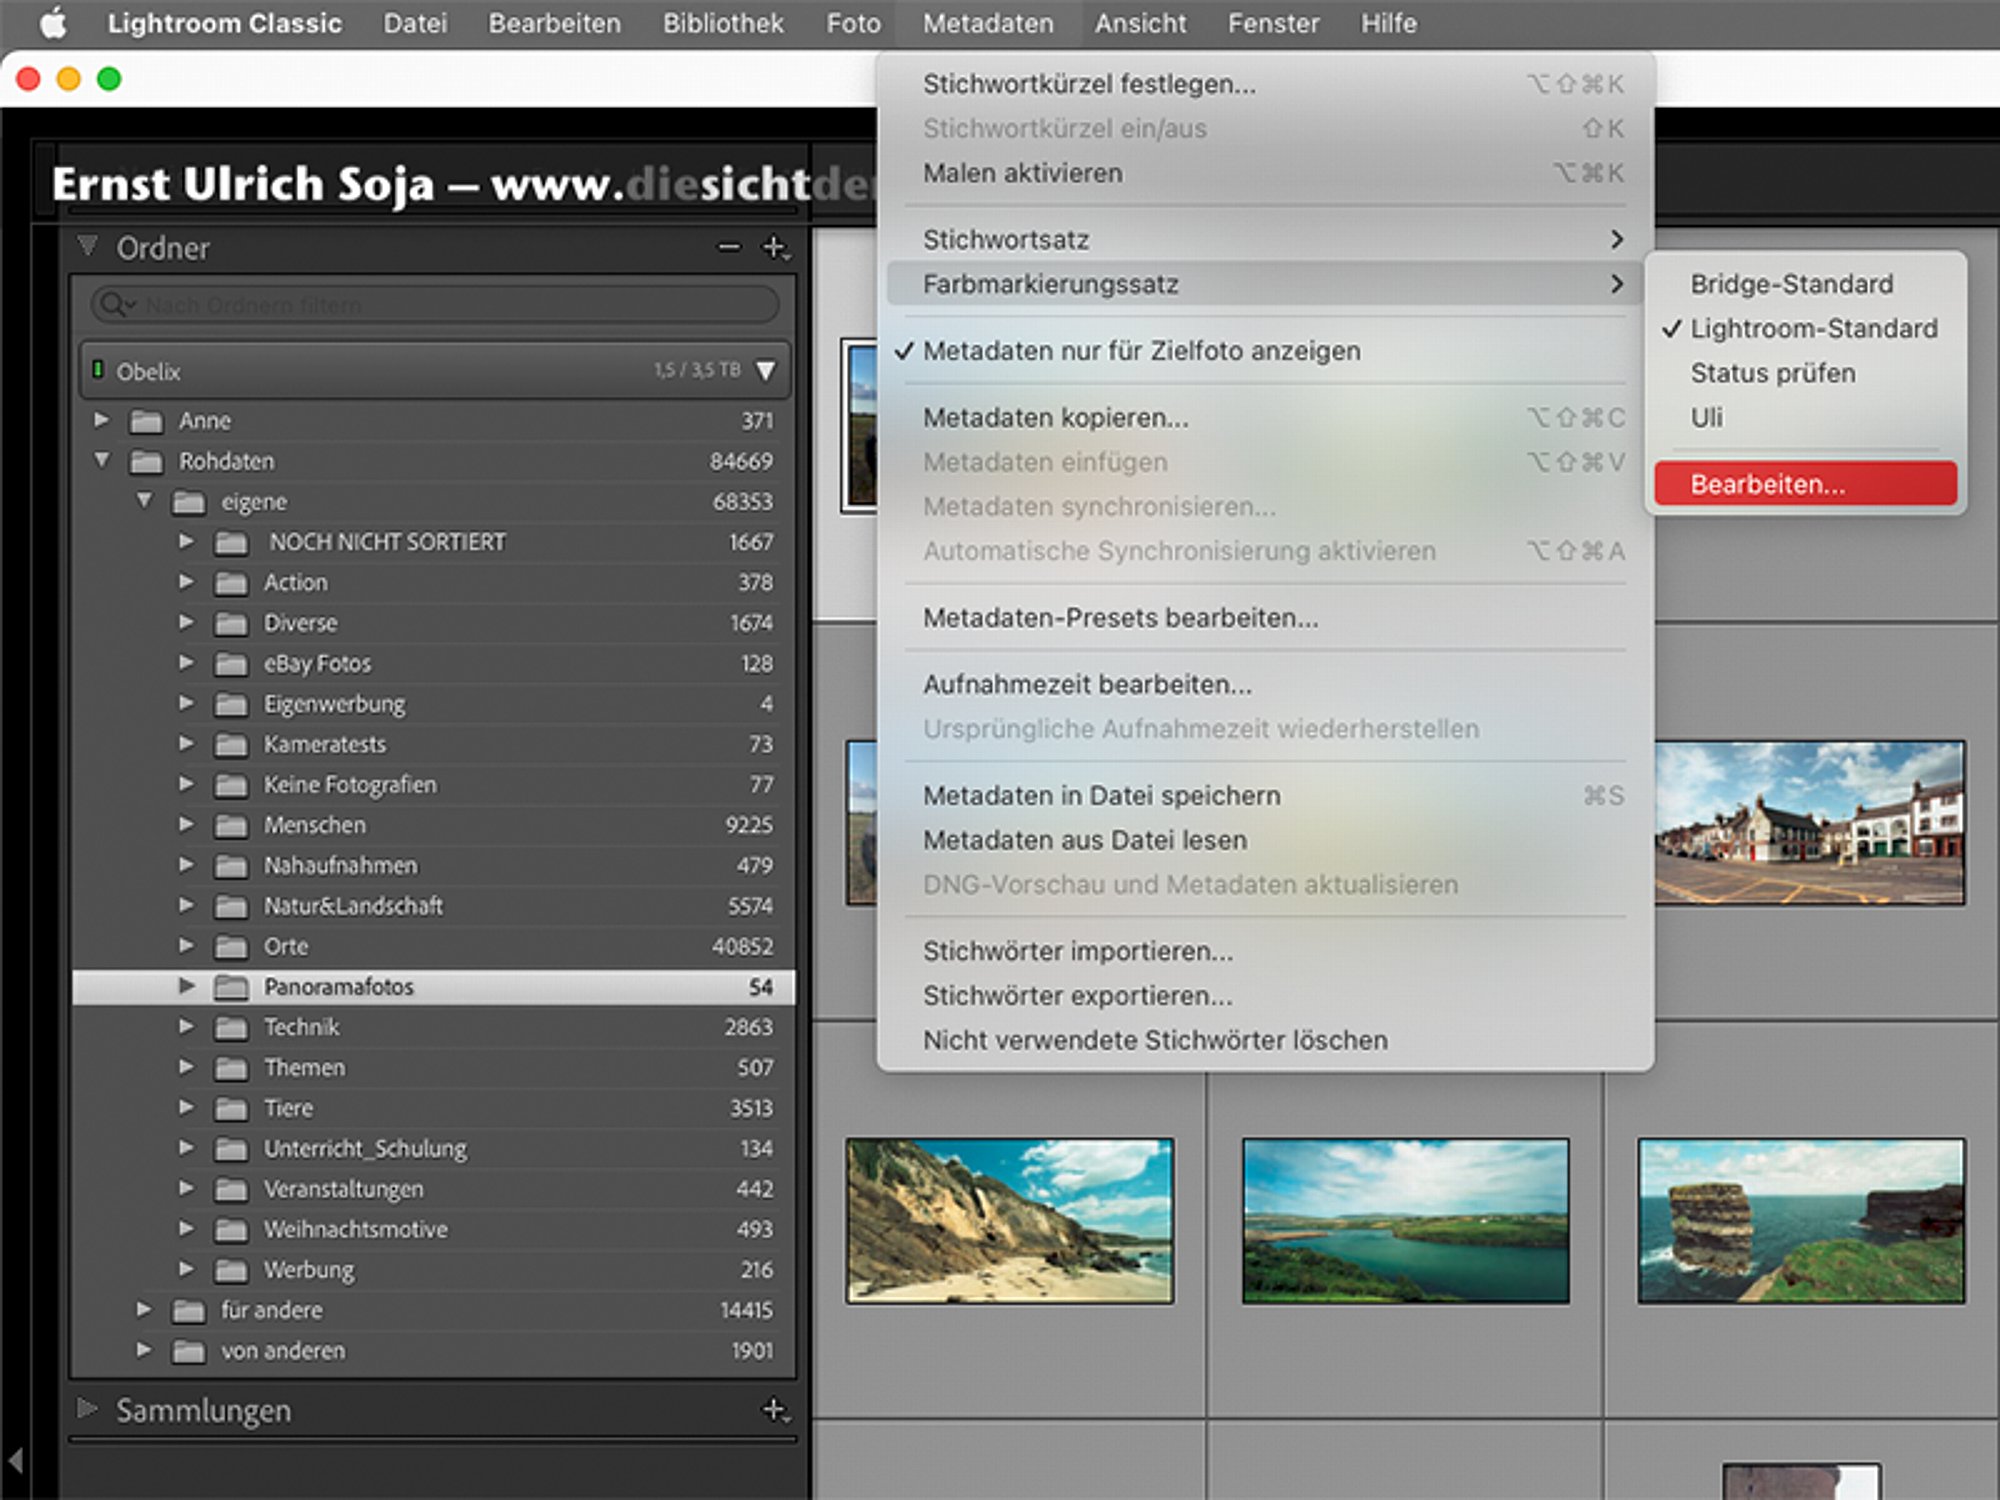Expand the NOCH NICHT SORTIERT folder

(x=186, y=541)
